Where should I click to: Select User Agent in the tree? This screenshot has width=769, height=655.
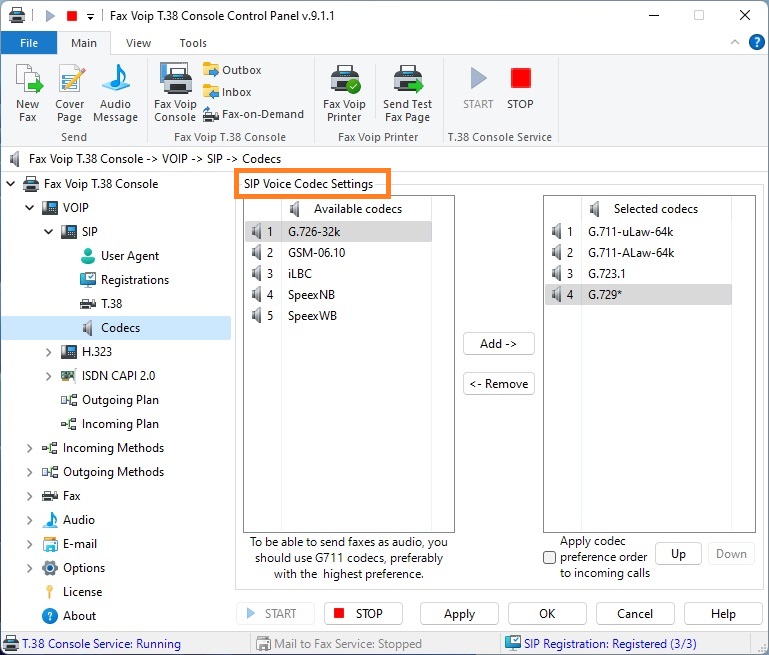(x=120, y=255)
